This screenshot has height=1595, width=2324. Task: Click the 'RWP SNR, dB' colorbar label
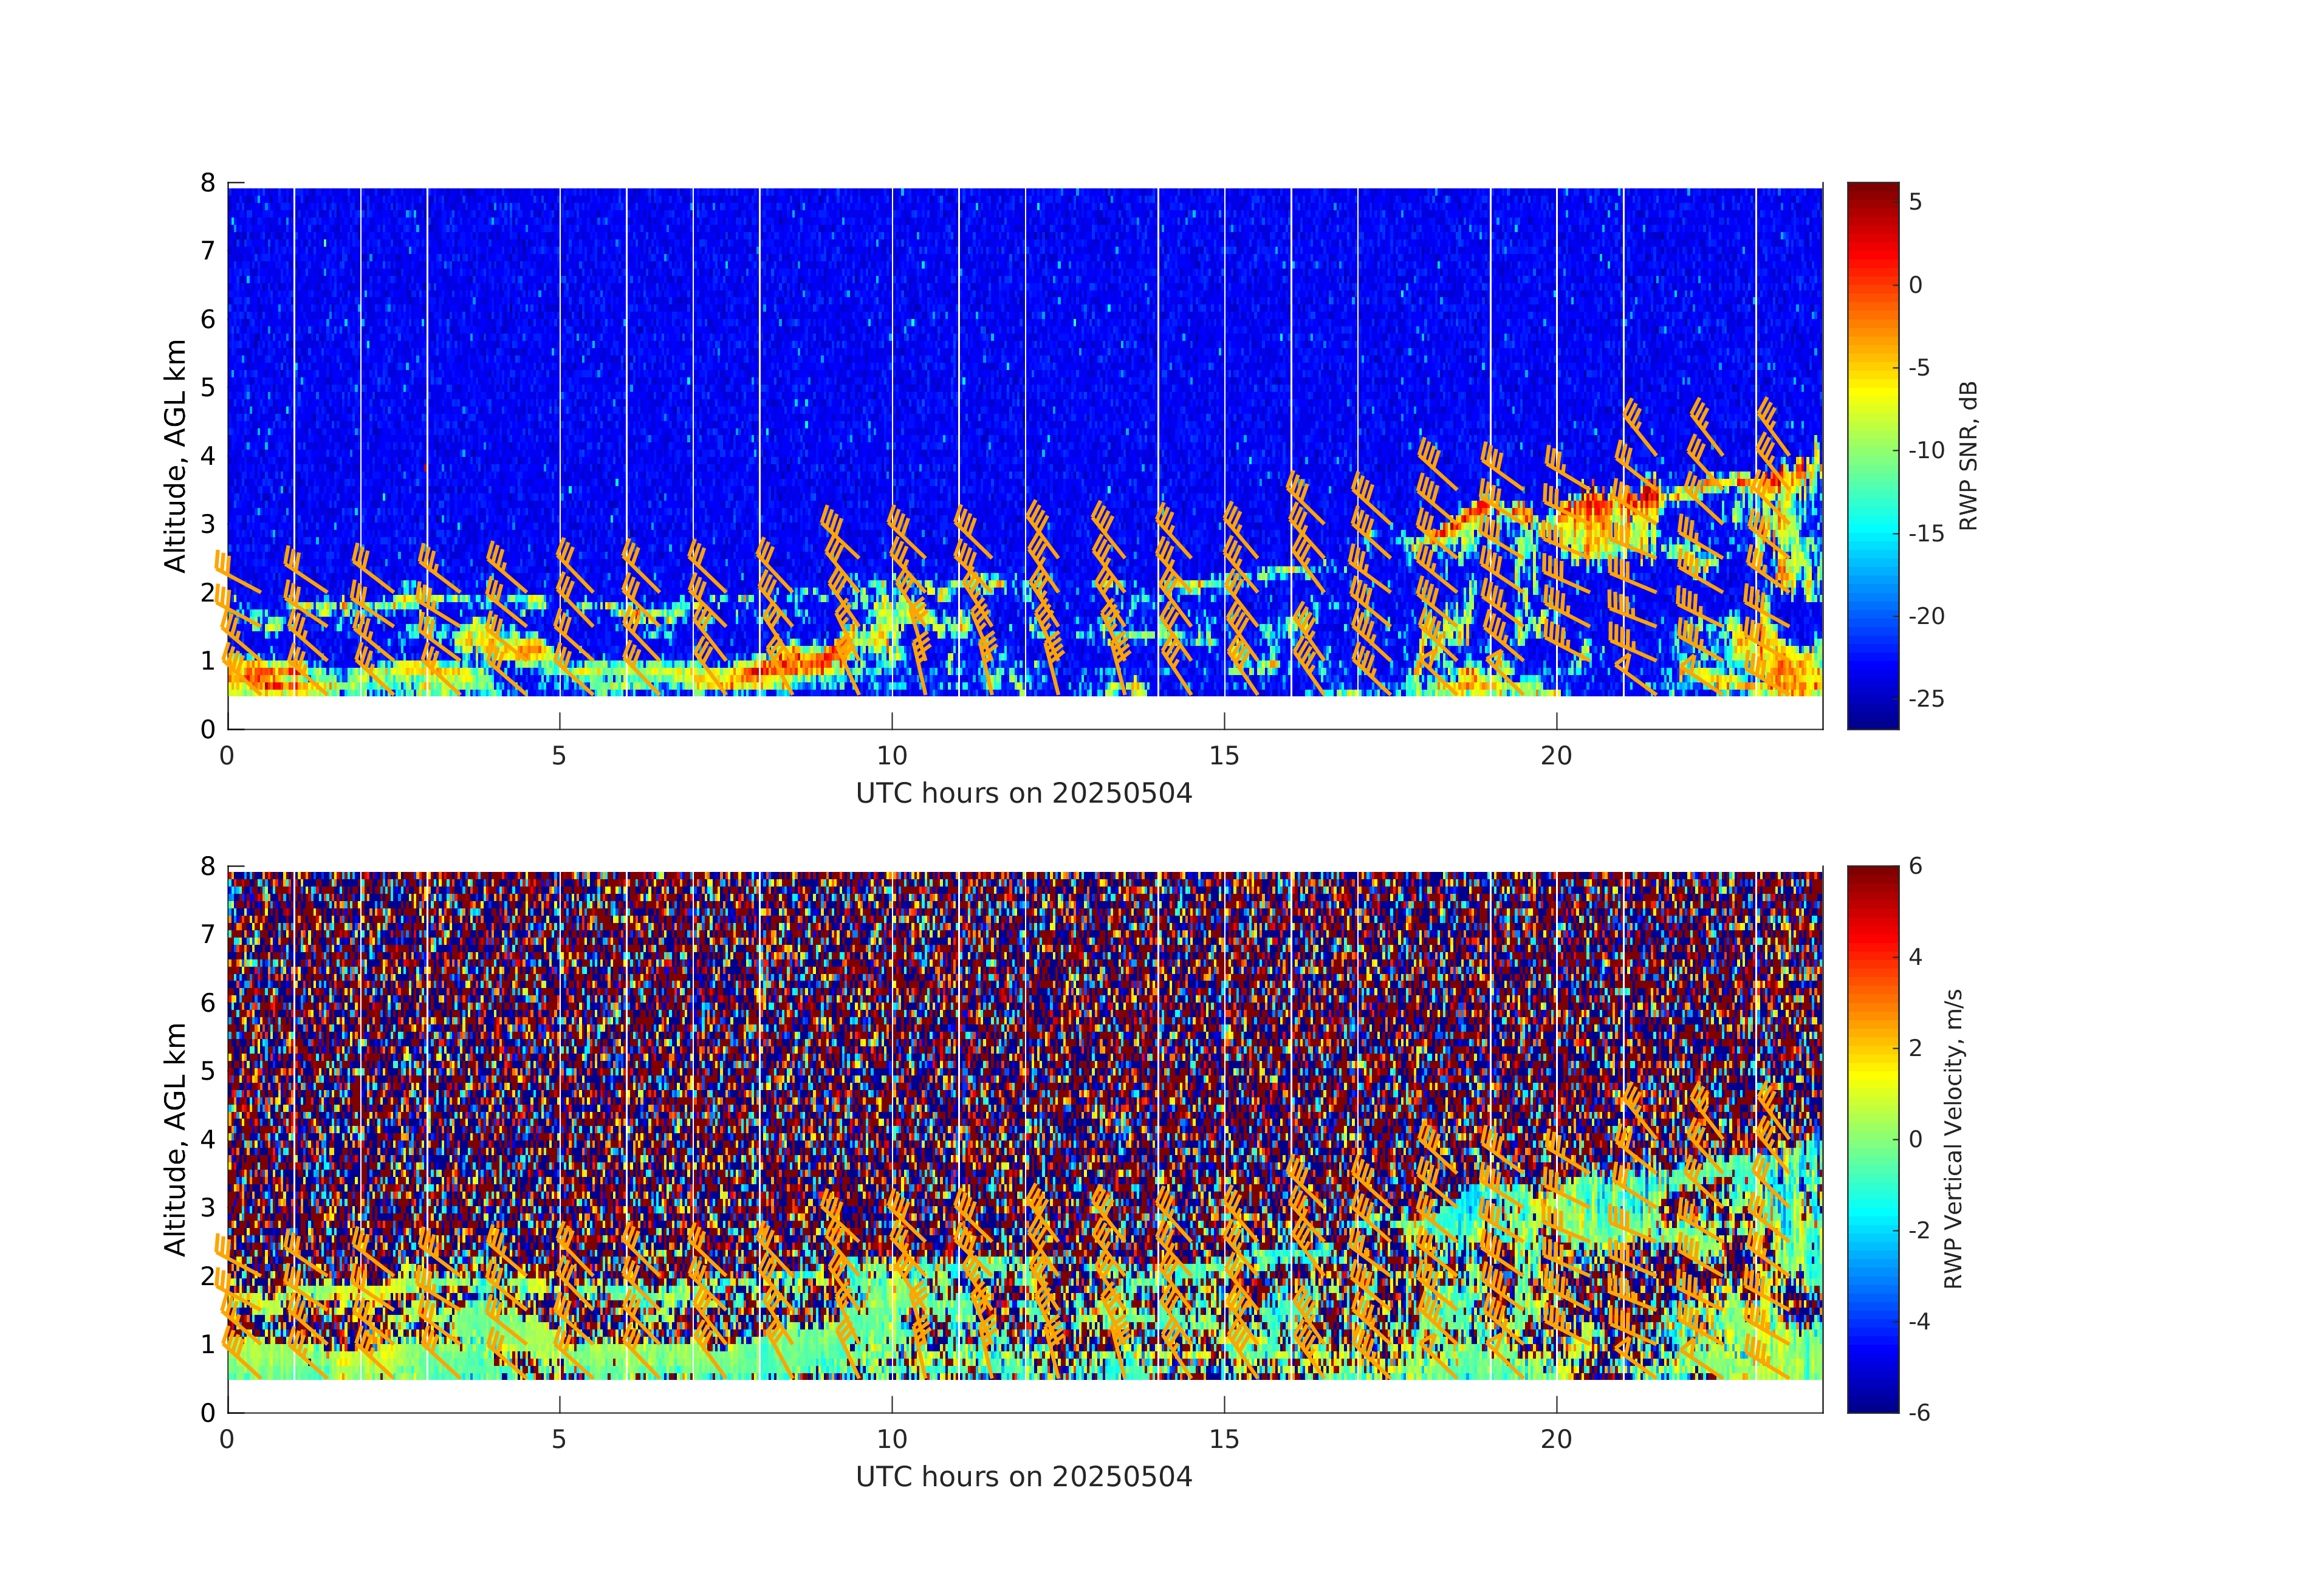click(1968, 455)
